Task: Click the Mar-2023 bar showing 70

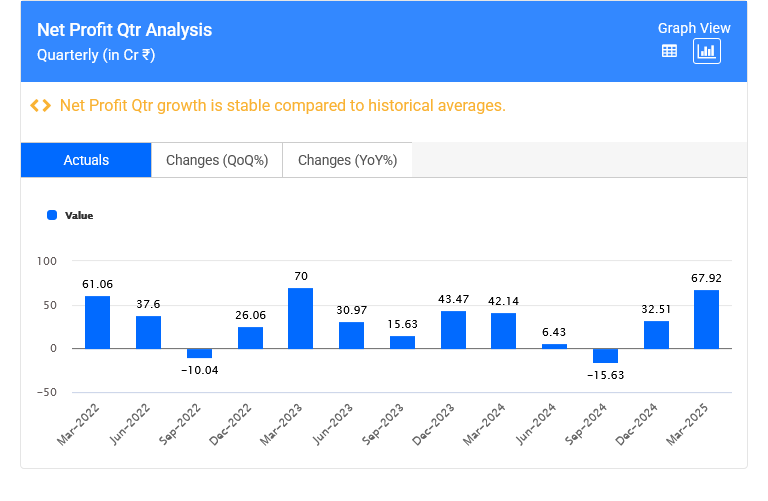Action: pyautogui.click(x=301, y=318)
